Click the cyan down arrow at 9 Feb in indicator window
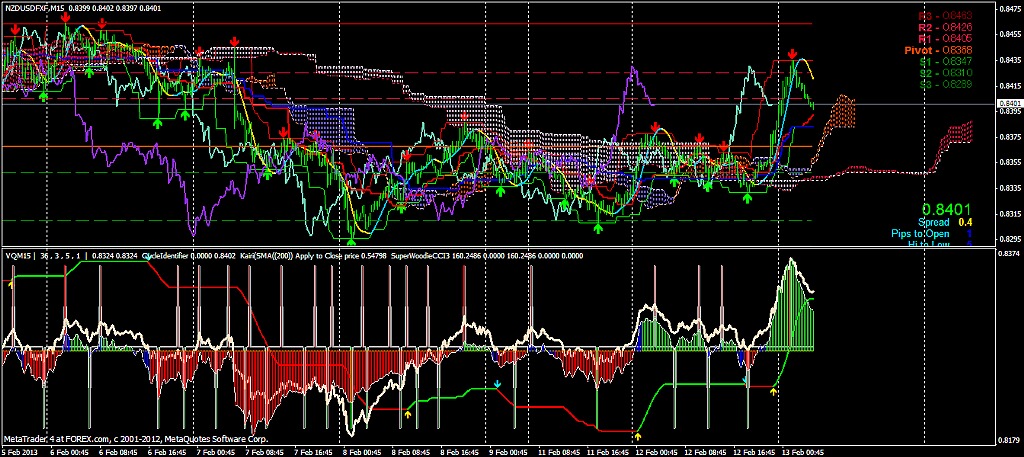 click(498, 384)
